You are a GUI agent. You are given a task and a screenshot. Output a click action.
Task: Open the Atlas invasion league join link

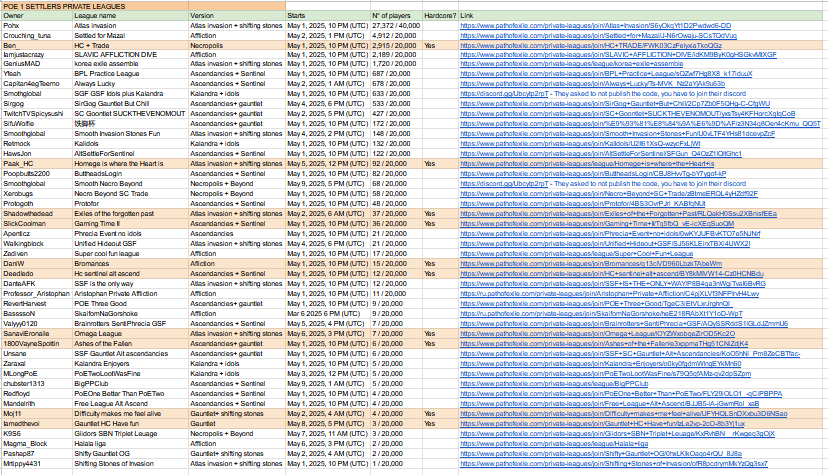596,25
